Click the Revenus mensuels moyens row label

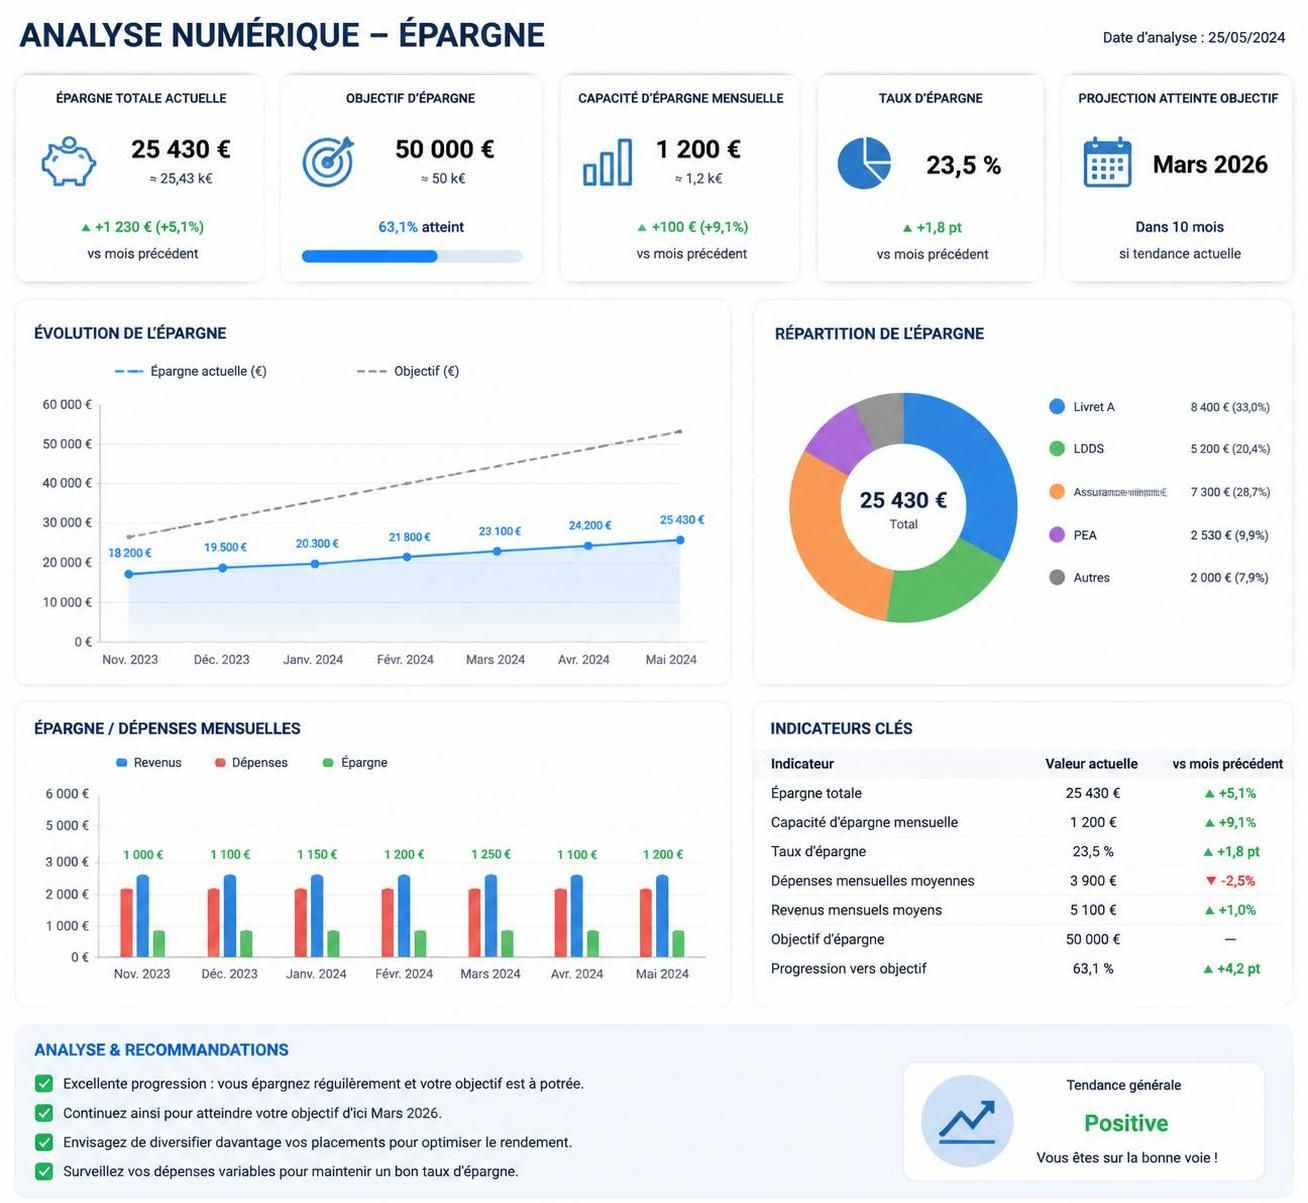point(856,910)
